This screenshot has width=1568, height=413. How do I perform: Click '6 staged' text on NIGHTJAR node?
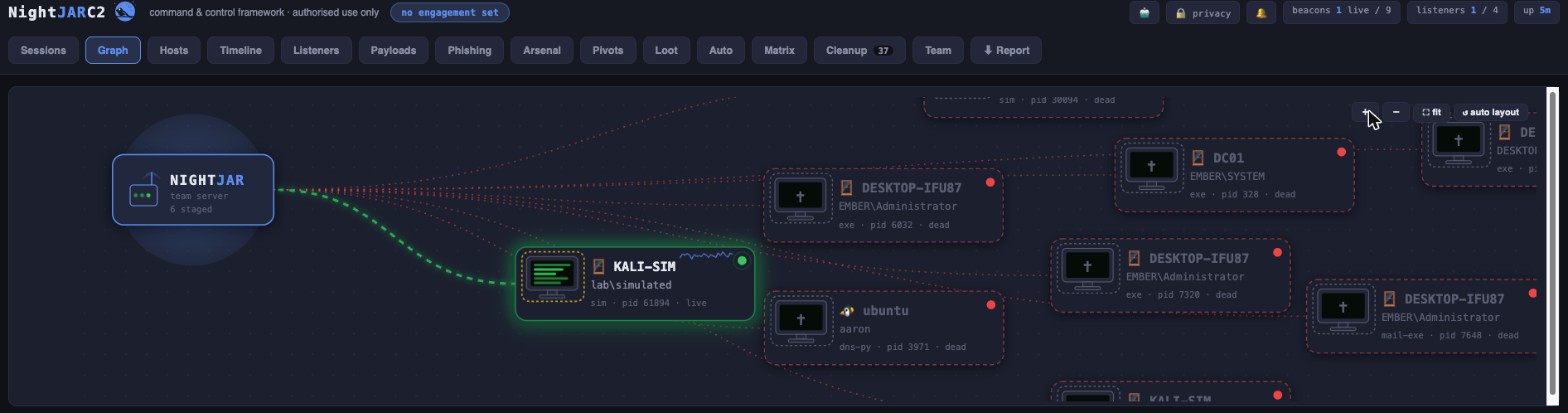pyautogui.click(x=191, y=209)
